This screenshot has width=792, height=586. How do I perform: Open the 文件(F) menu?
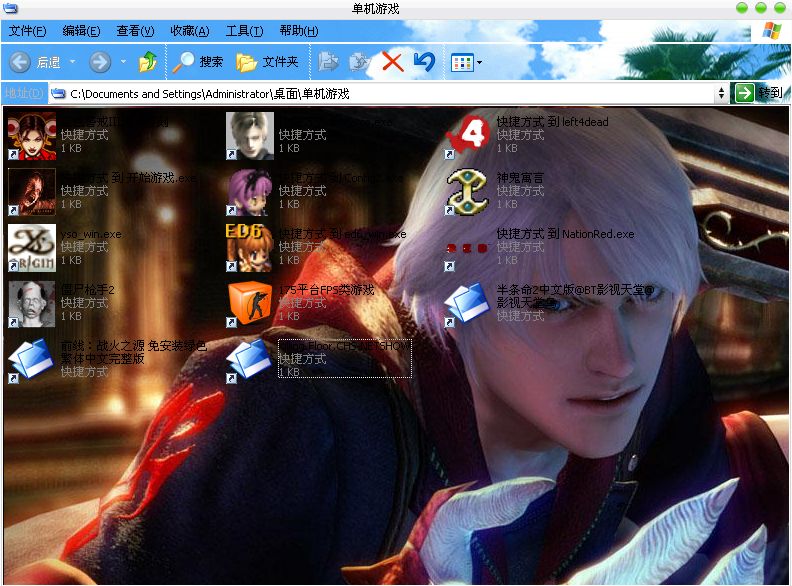[x=27, y=31]
